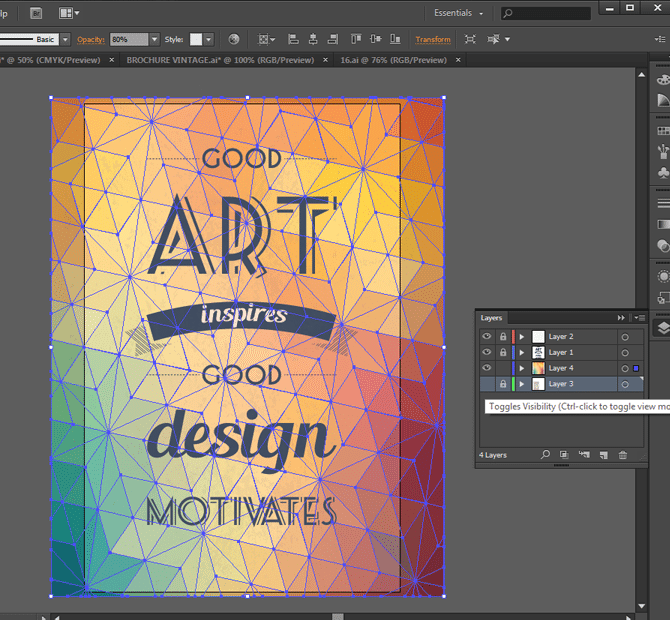Click Make/Release Clipping Mask icon
Viewport: 670px width, 620px height.
(x=564, y=455)
